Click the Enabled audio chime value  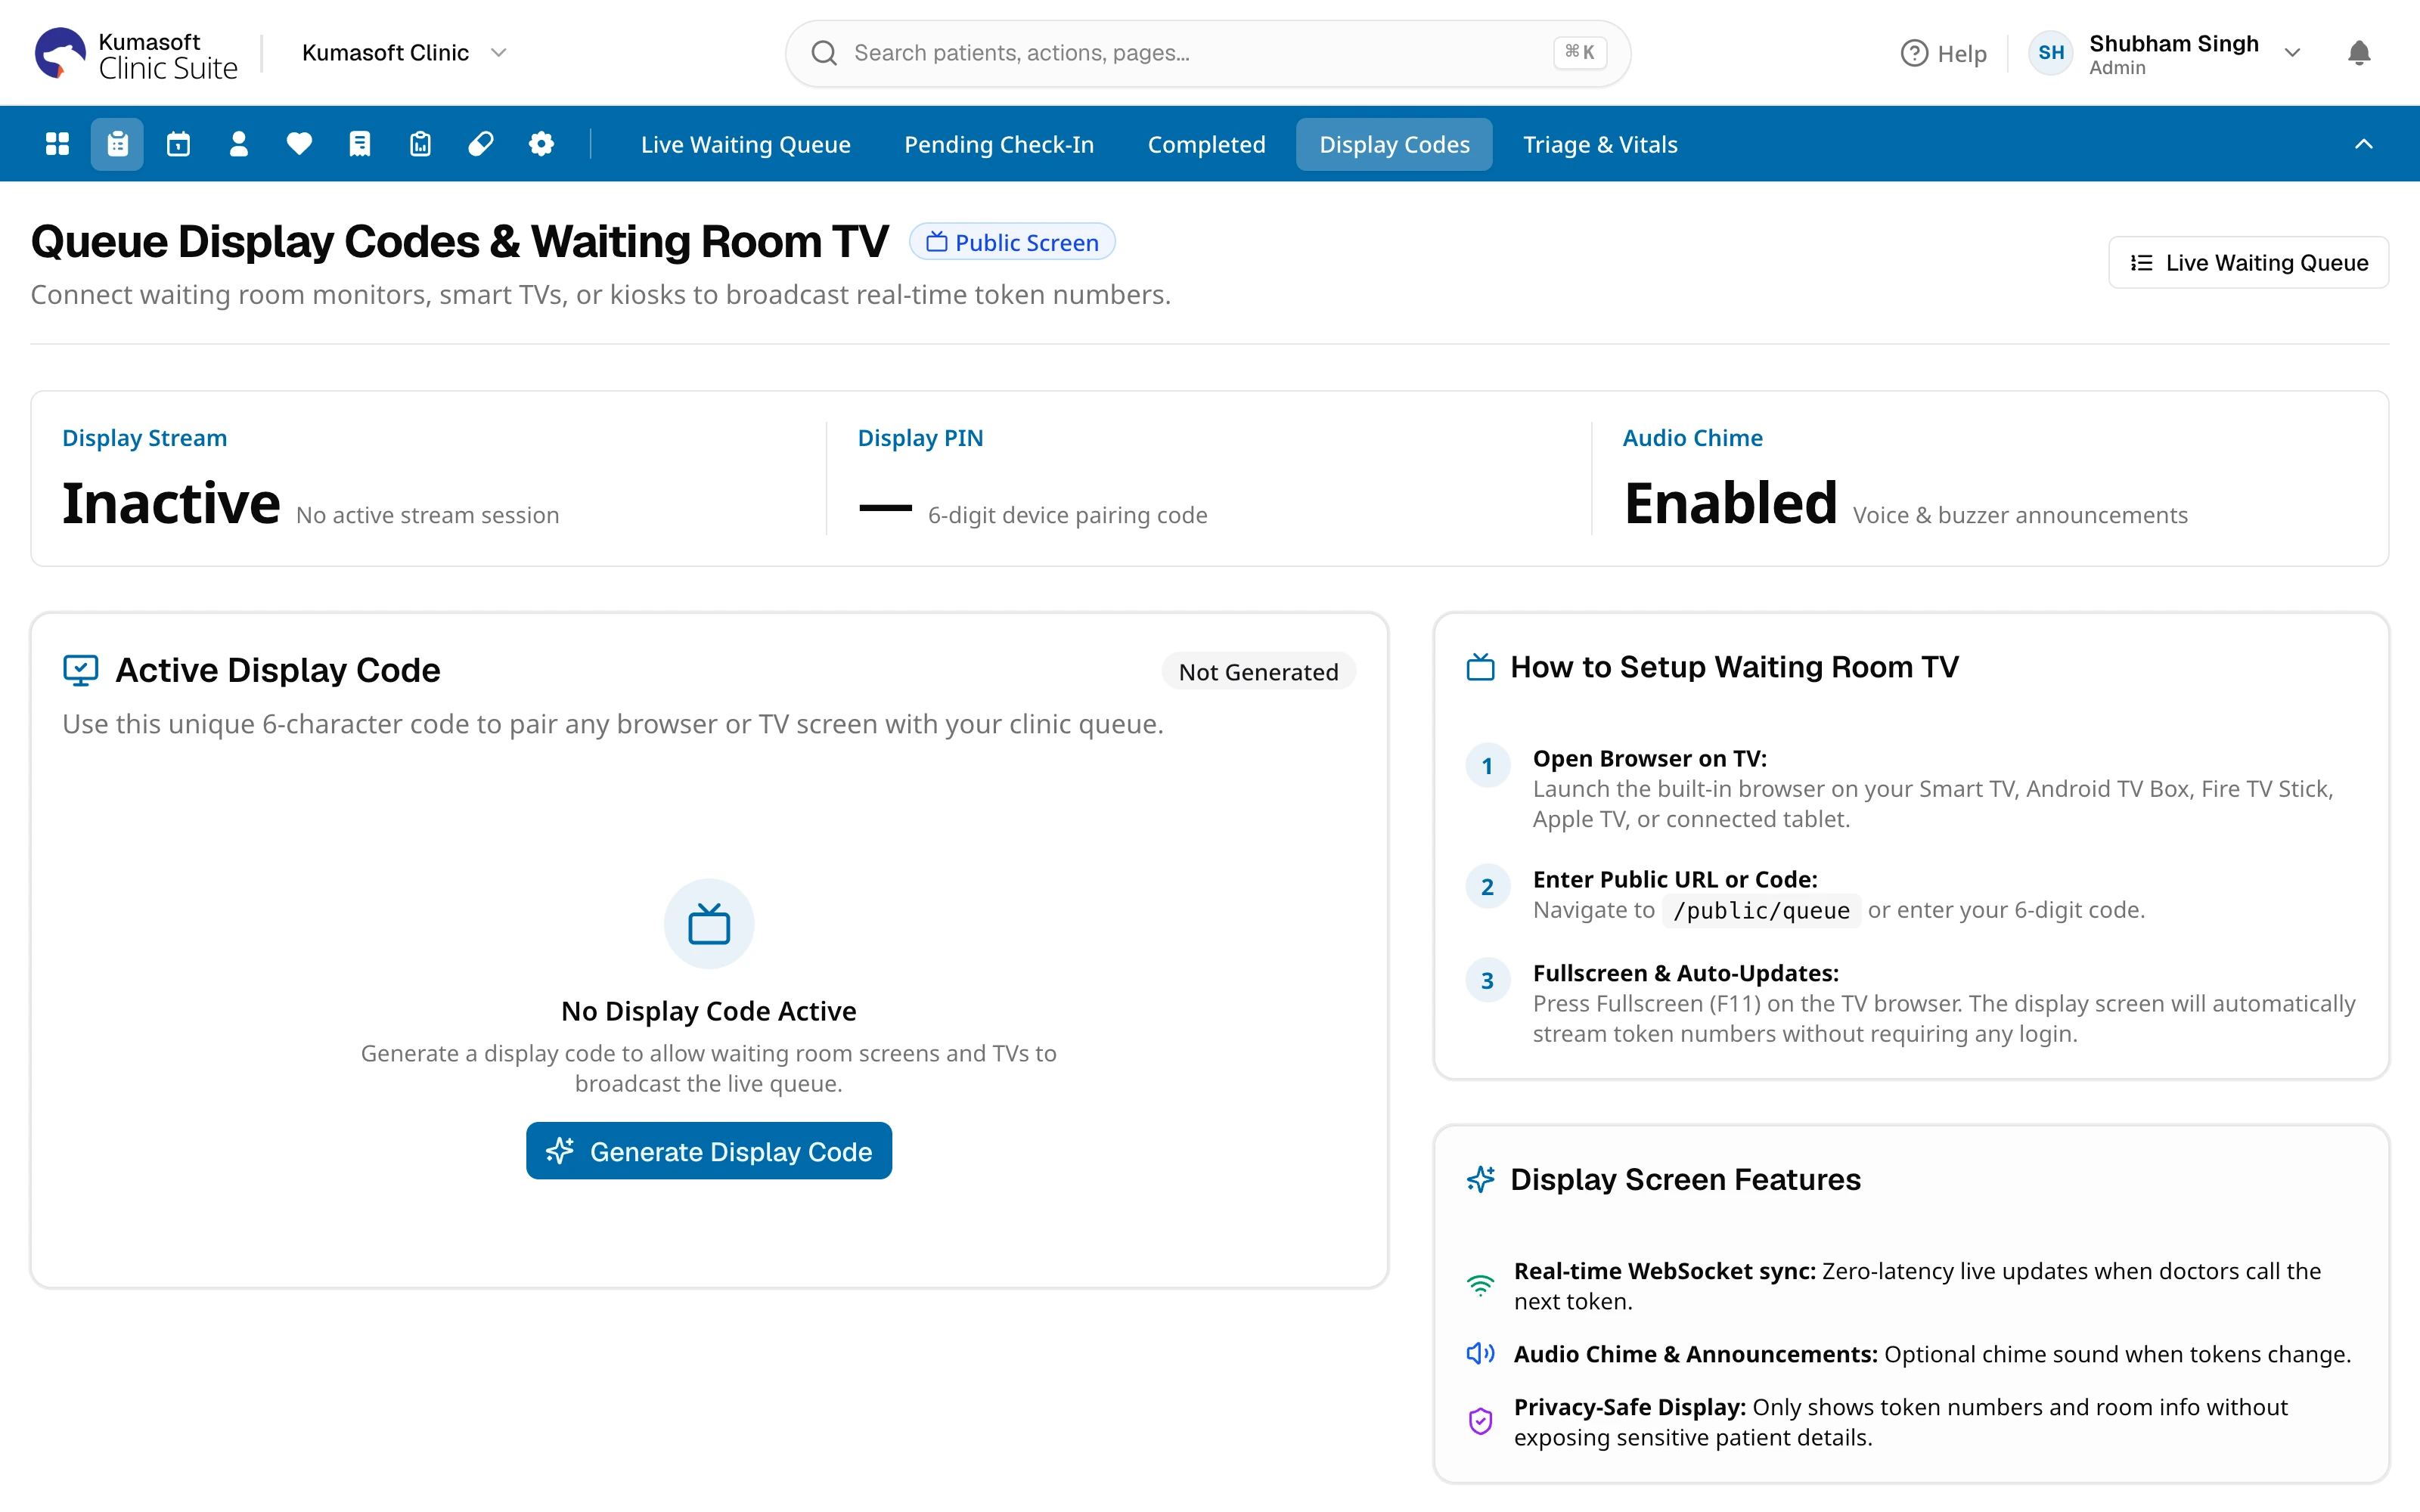pyautogui.click(x=1730, y=503)
